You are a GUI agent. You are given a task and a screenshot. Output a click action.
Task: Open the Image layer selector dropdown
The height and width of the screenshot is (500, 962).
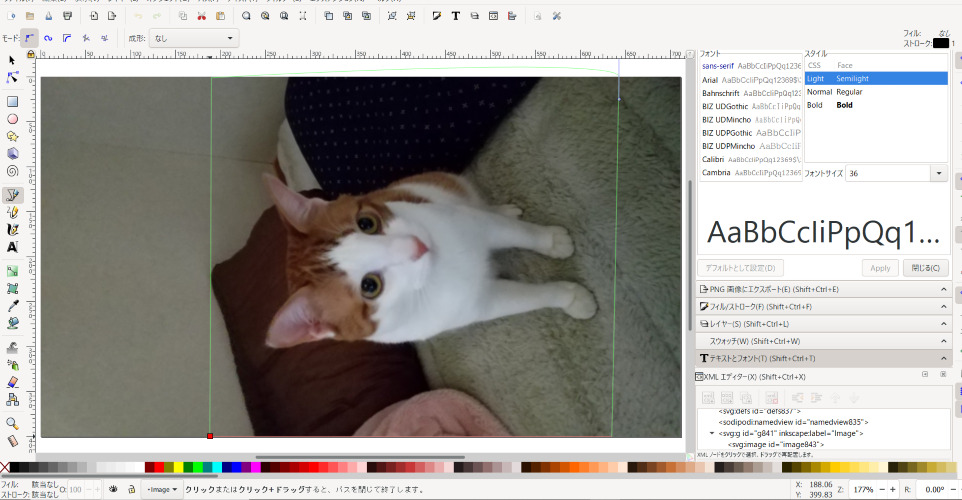tap(162, 490)
